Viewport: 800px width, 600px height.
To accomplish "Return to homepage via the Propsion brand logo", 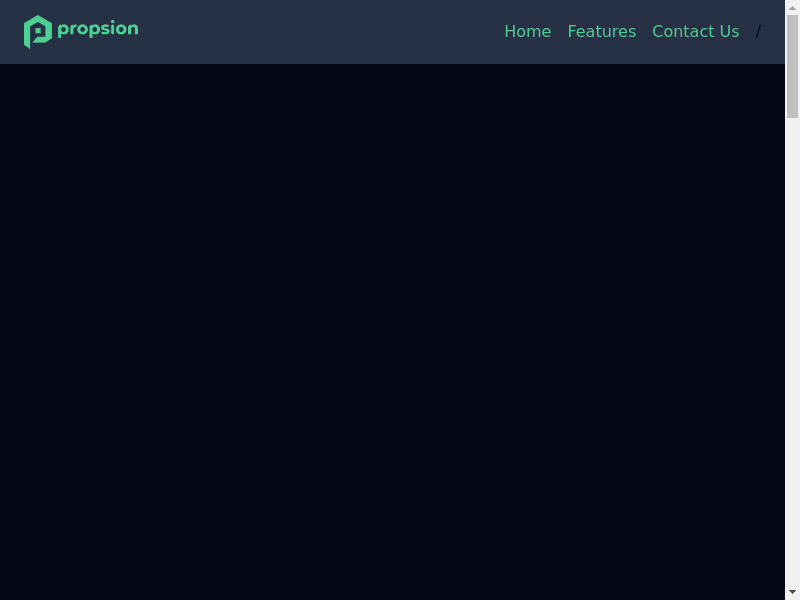I will (x=80, y=31).
